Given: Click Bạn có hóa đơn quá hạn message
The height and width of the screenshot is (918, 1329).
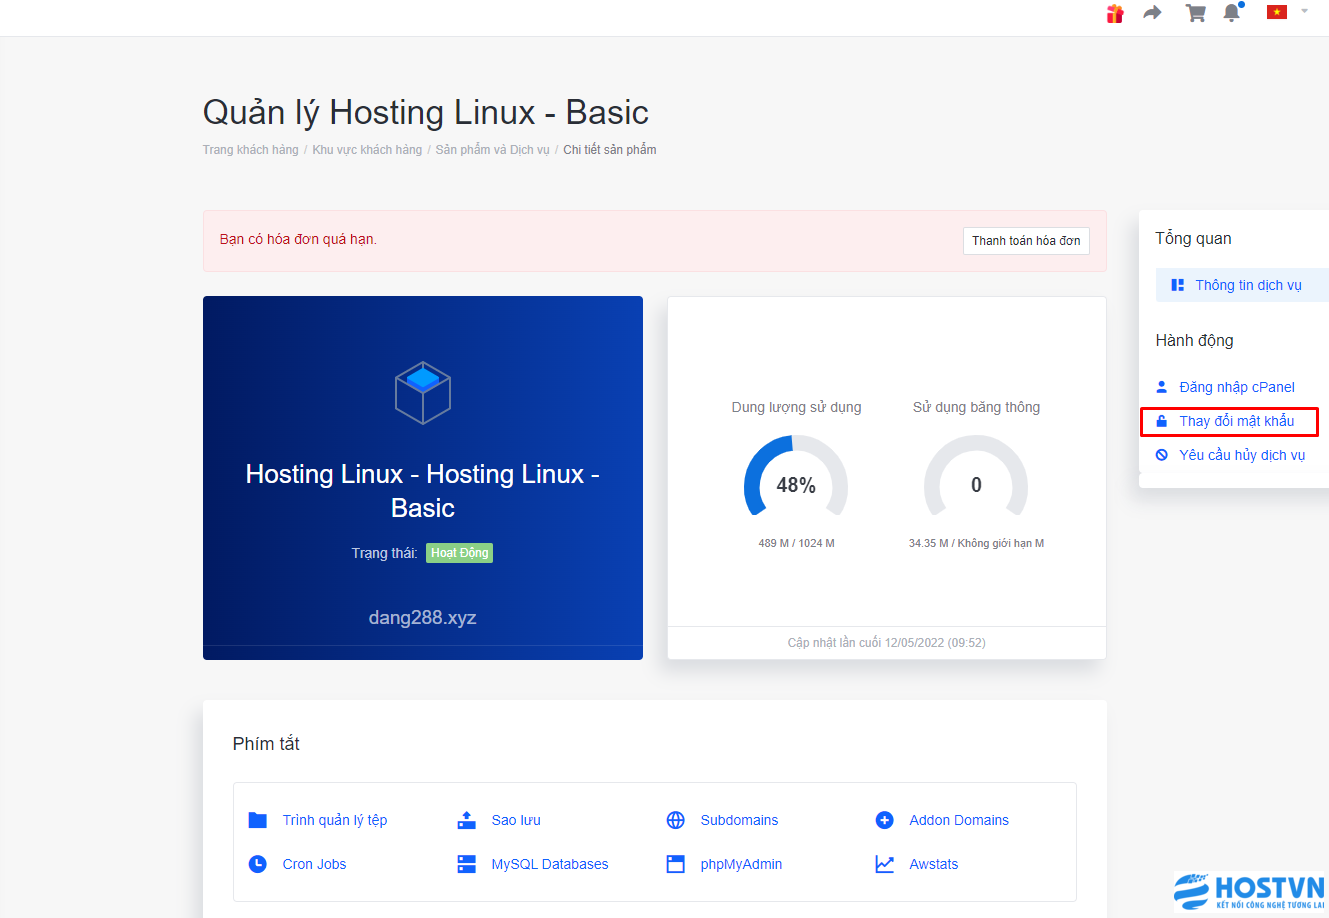Looking at the screenshot, I should [298, 240].
